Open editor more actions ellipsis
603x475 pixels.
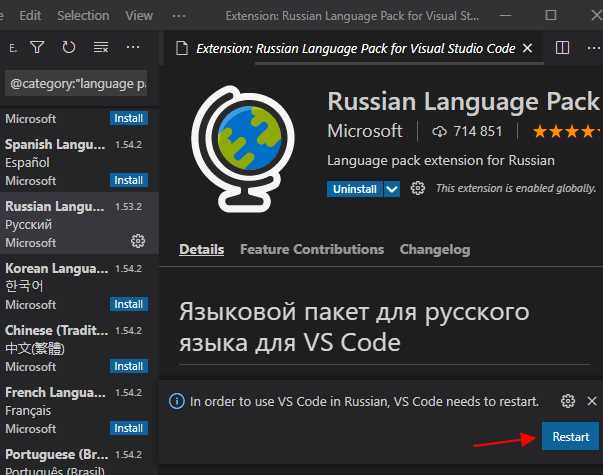click(x=593, y=48)
